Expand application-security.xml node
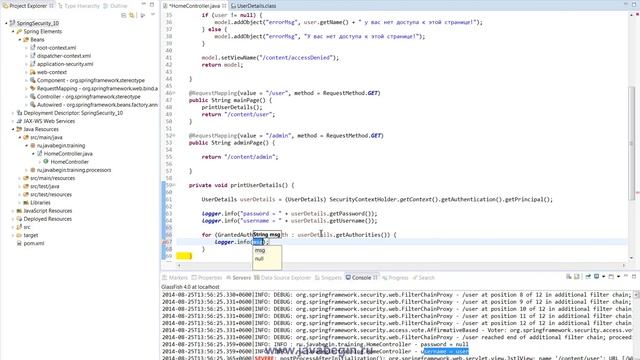The height and width of the screenshot is (360, 640). (27, 64)
